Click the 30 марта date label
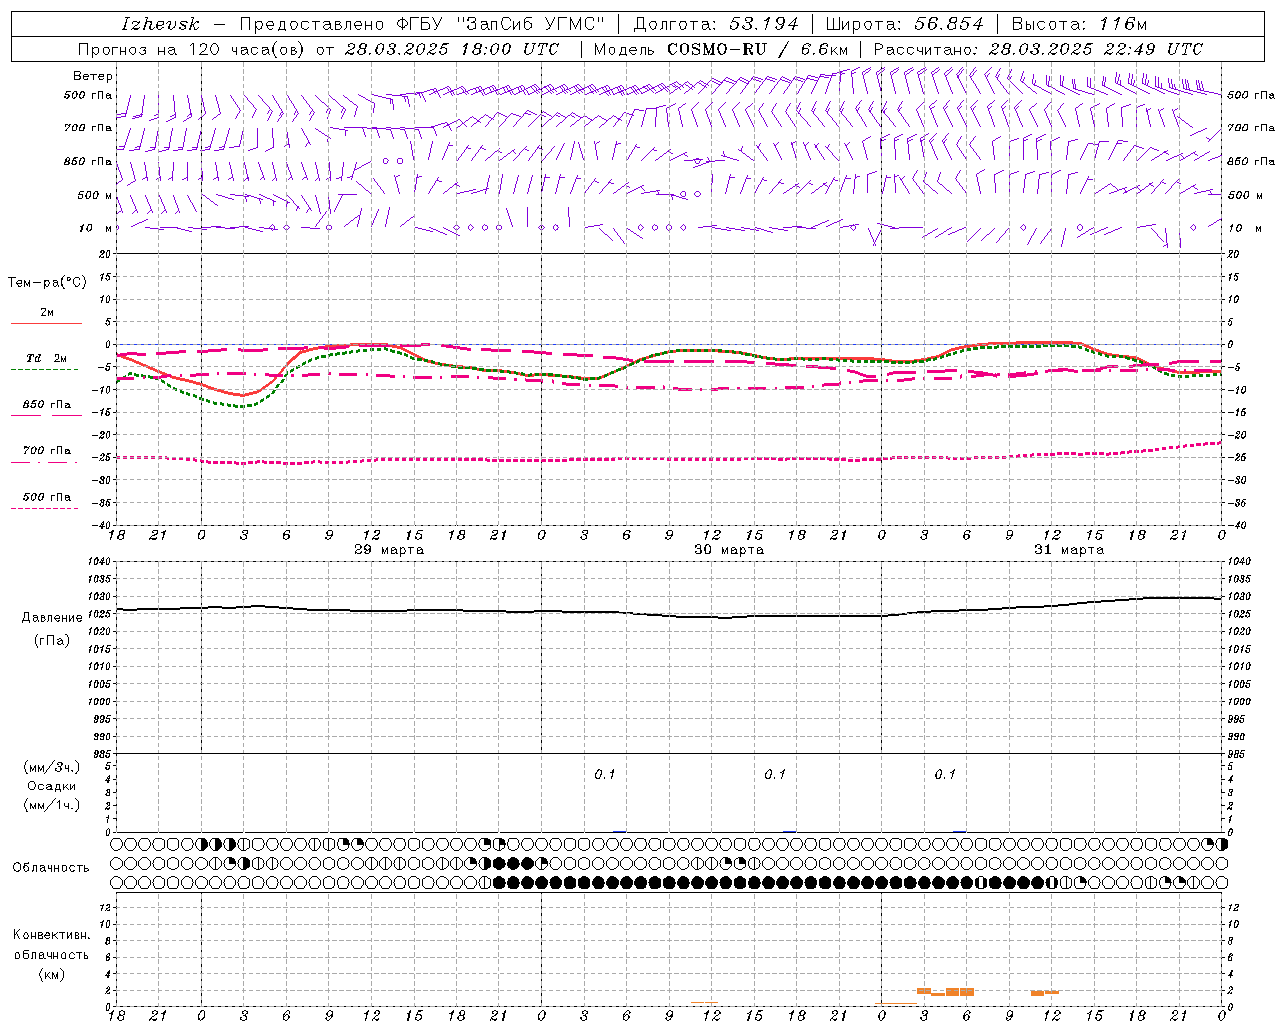This screenshot has height=1024, width=1280. click(729, 550)
